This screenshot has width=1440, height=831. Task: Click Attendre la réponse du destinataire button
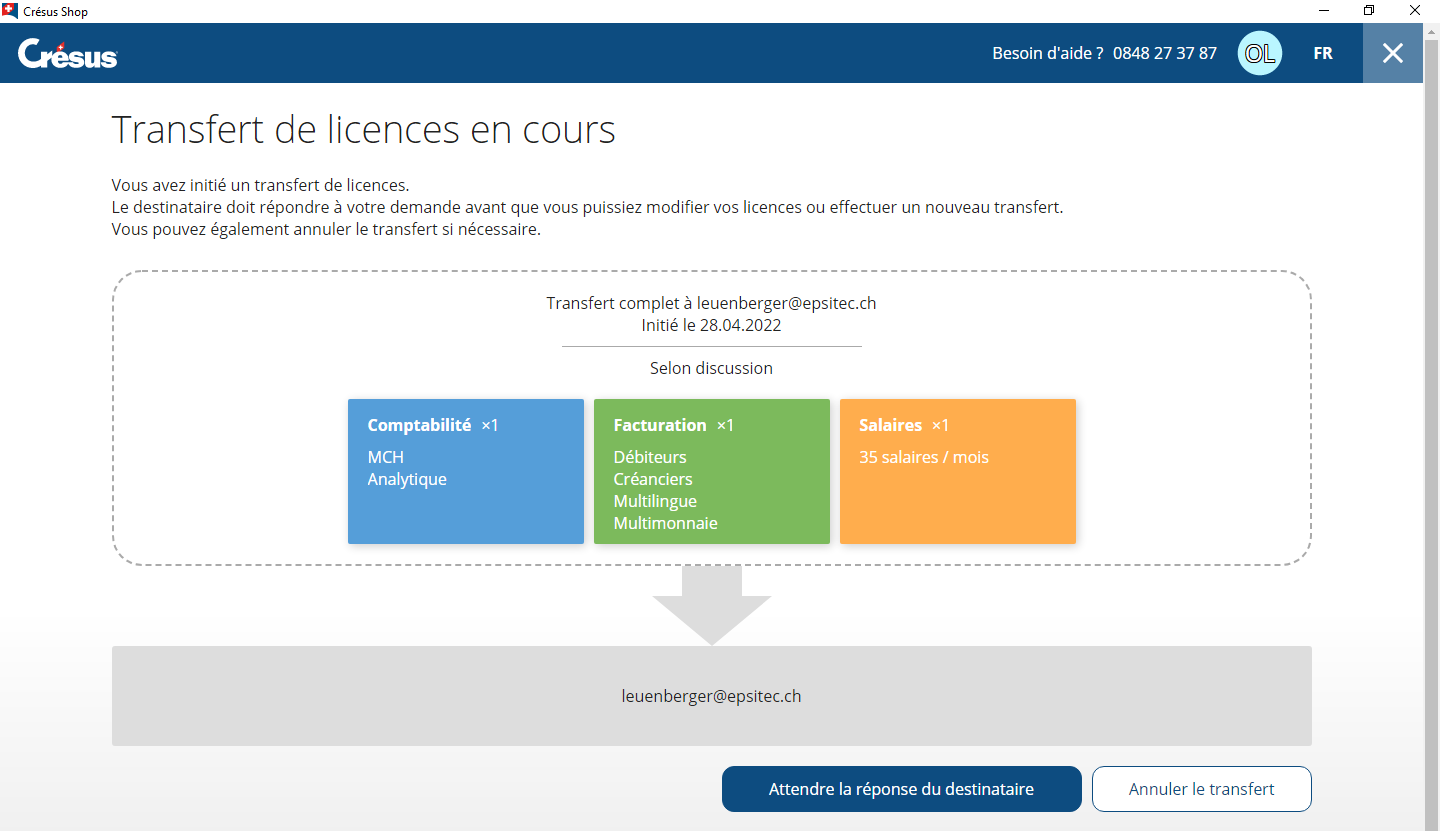[902, 789]
